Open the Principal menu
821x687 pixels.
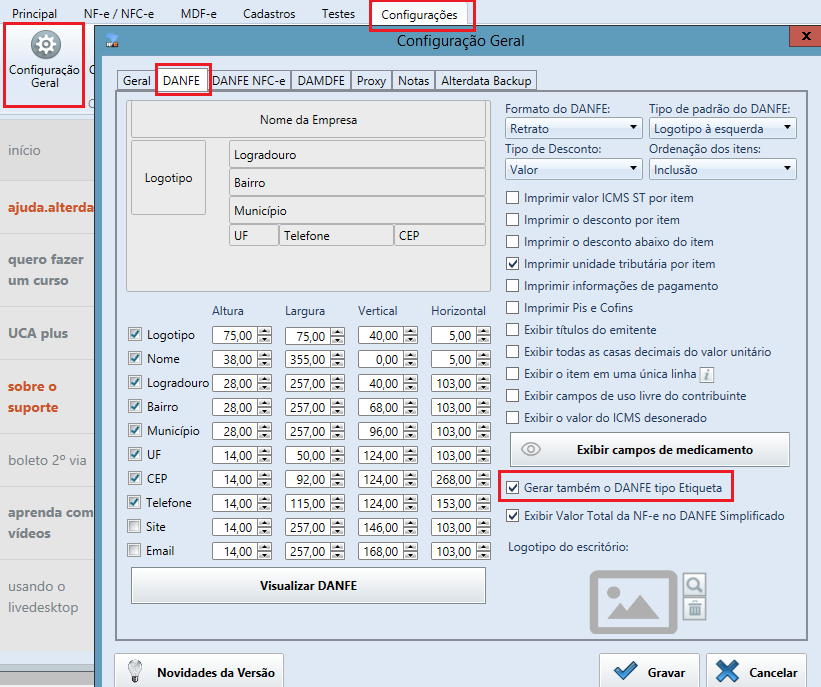[35, 14]
